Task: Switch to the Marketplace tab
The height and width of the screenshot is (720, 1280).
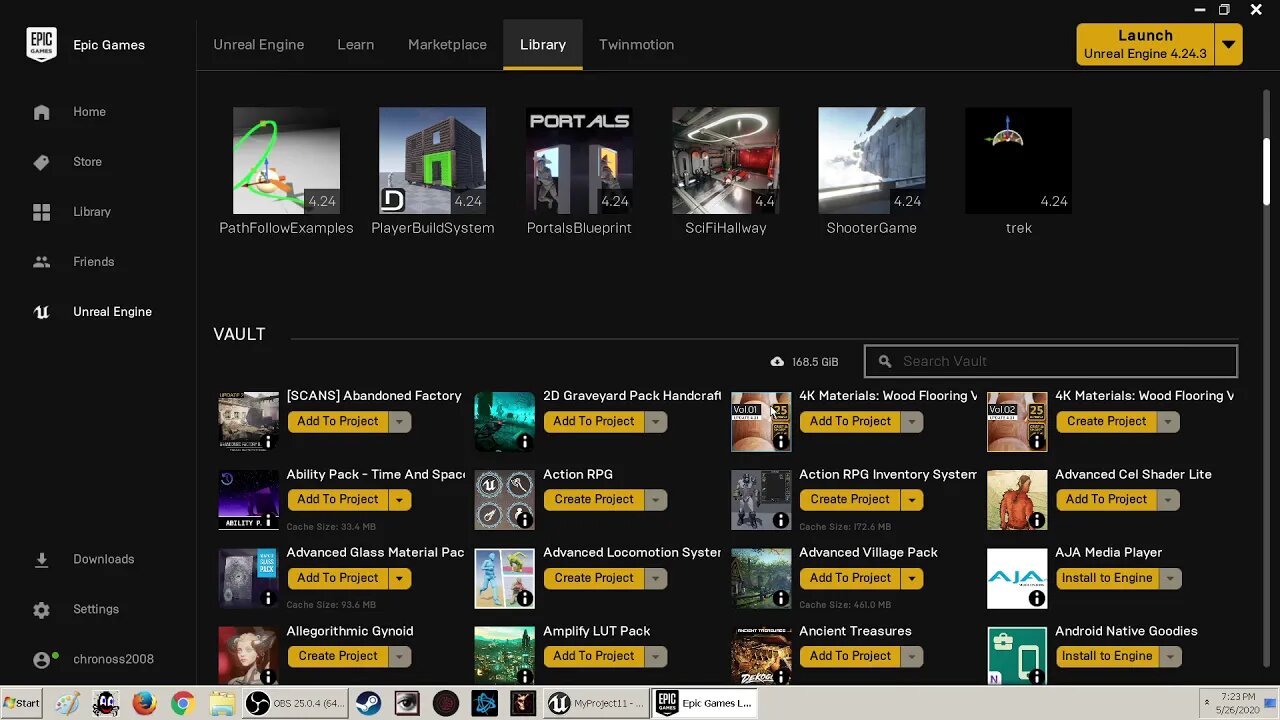Action: 447,45
